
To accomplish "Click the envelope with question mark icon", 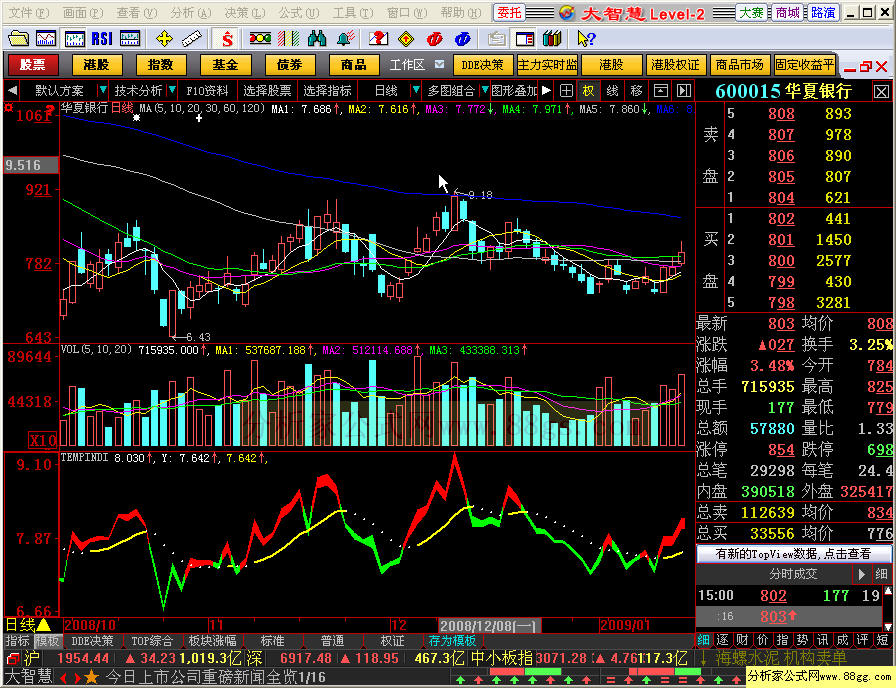I will click(378, 39).
